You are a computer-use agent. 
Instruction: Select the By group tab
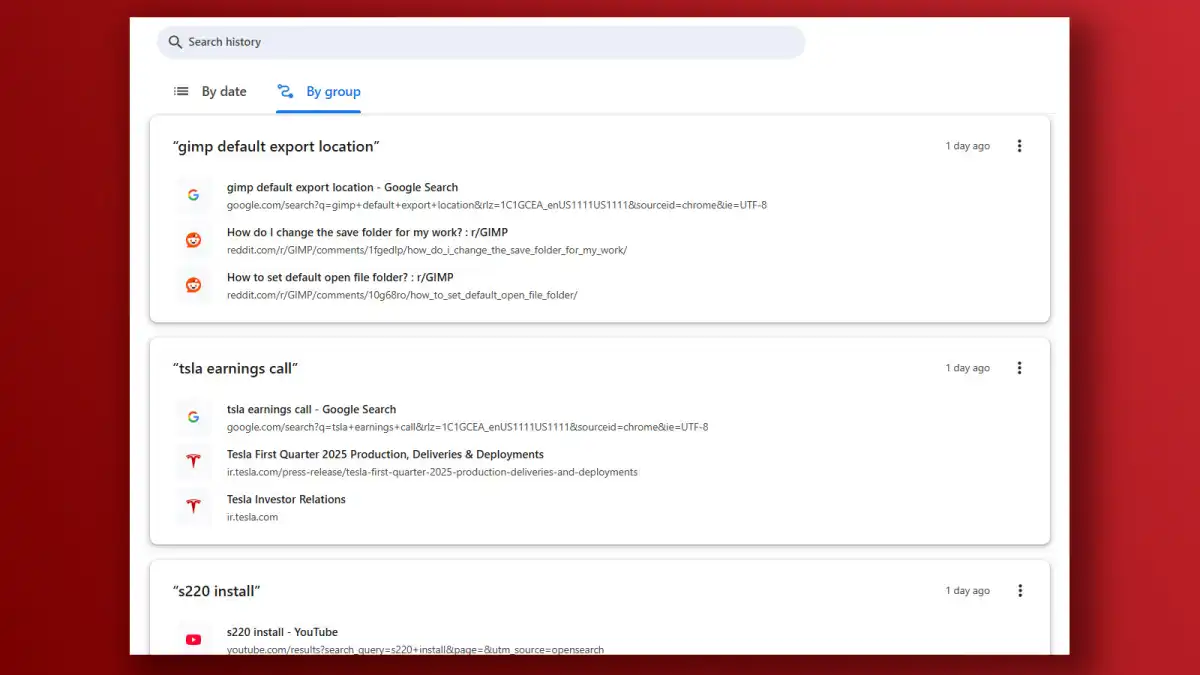click(x=319, y=91)
